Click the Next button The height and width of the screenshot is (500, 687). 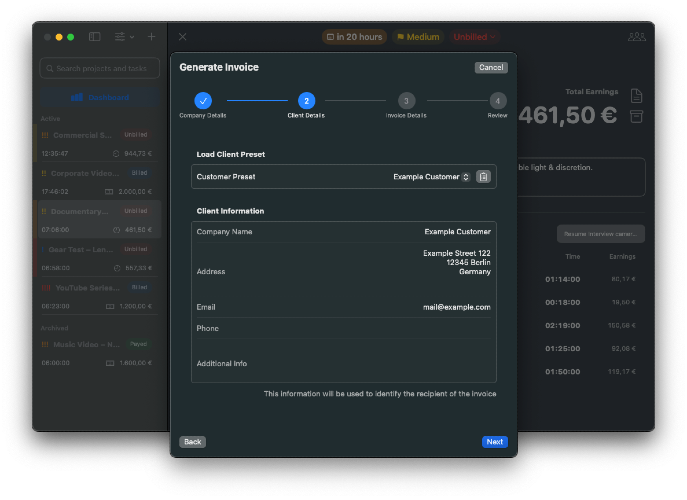pos(495,442)
